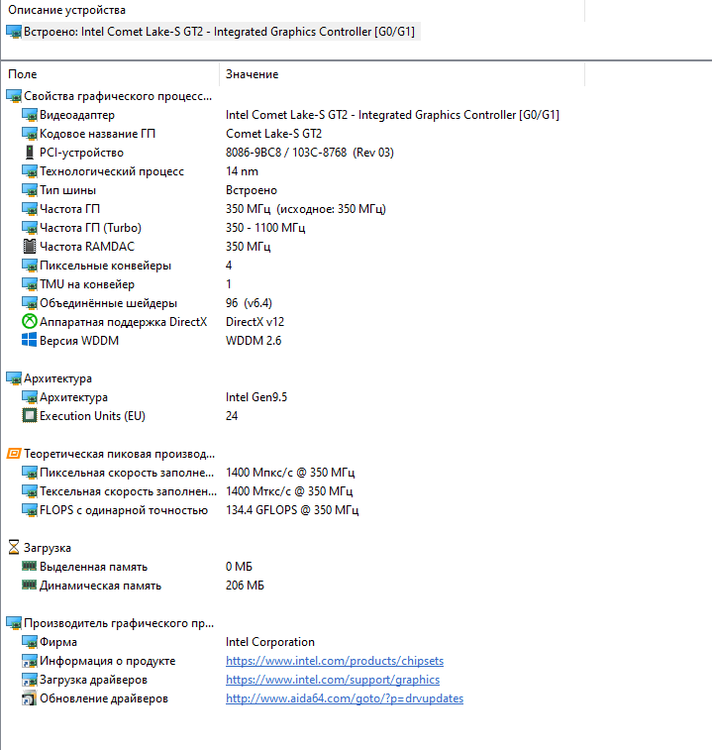
Task: Click the 14 nm value
Action: tap(242, 171)
